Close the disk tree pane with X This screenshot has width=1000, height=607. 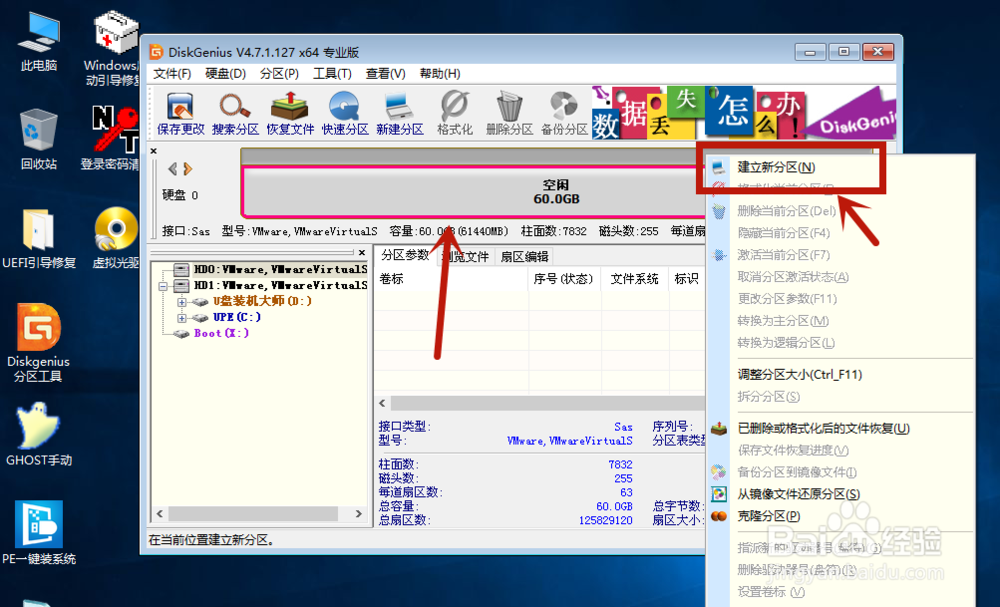point(362,252)
